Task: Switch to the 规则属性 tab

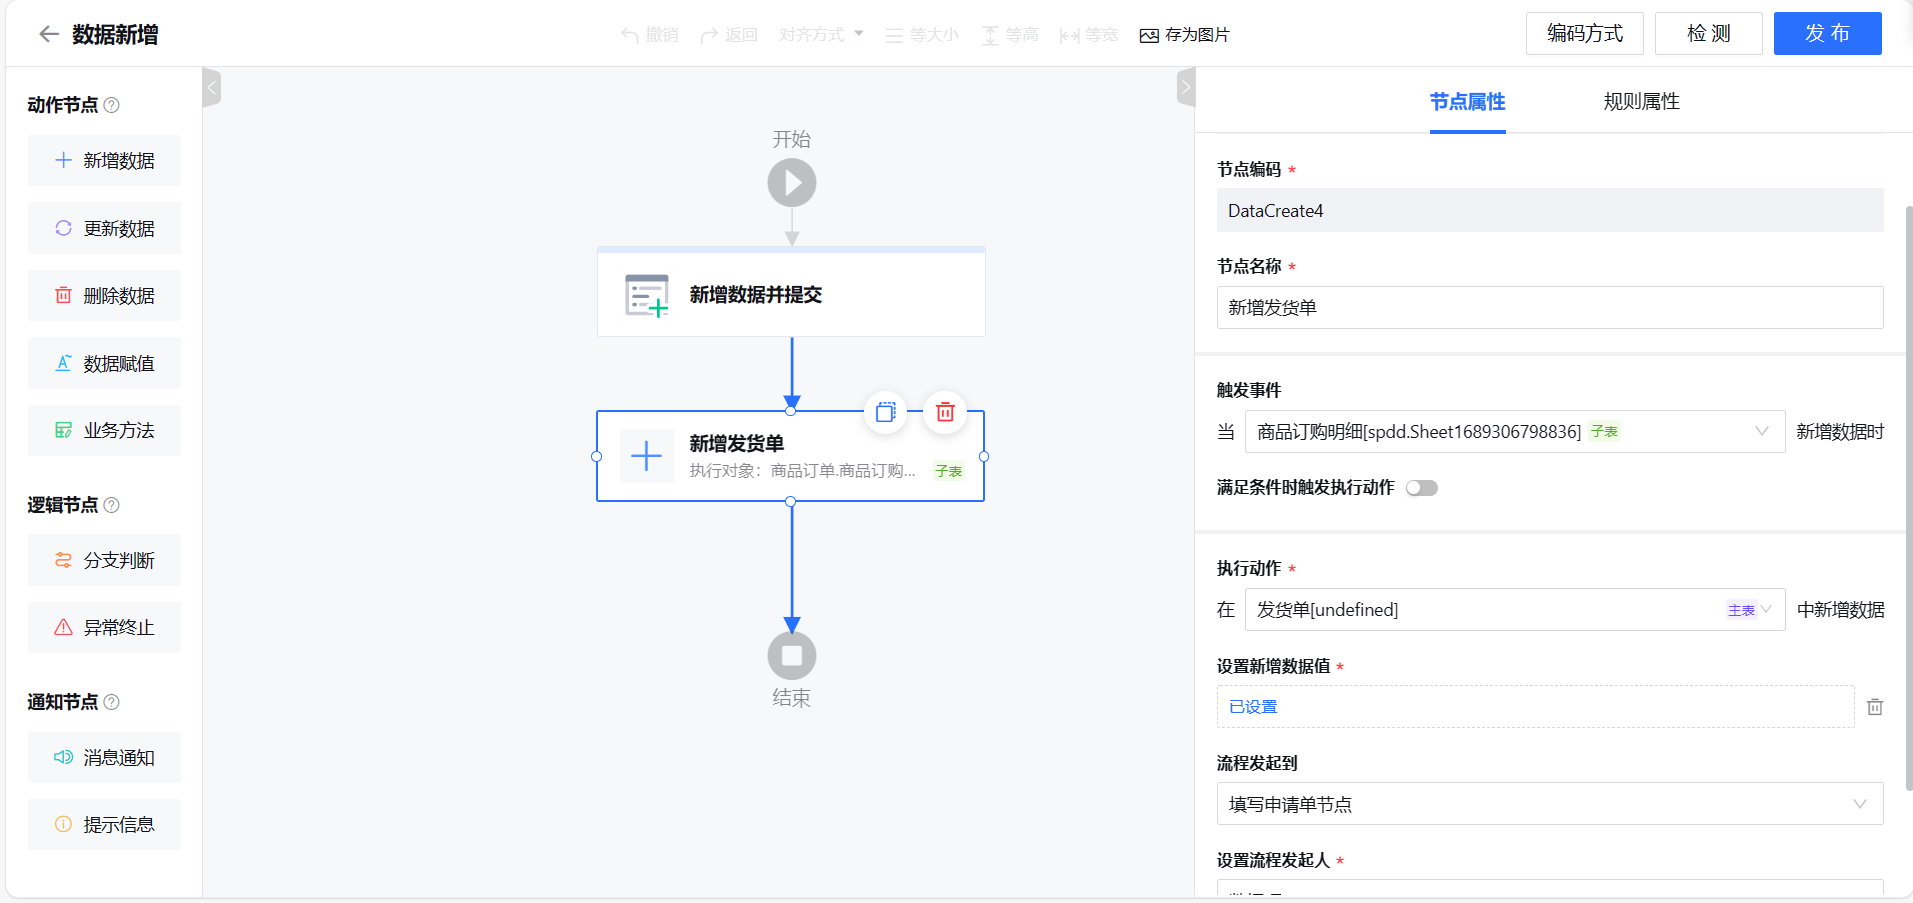Action: coord(1641,101)
